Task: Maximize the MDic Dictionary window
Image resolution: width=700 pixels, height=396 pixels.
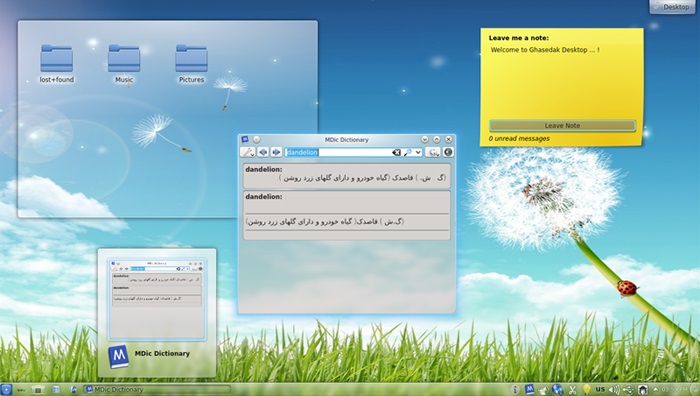Action: tap(437, 140)
